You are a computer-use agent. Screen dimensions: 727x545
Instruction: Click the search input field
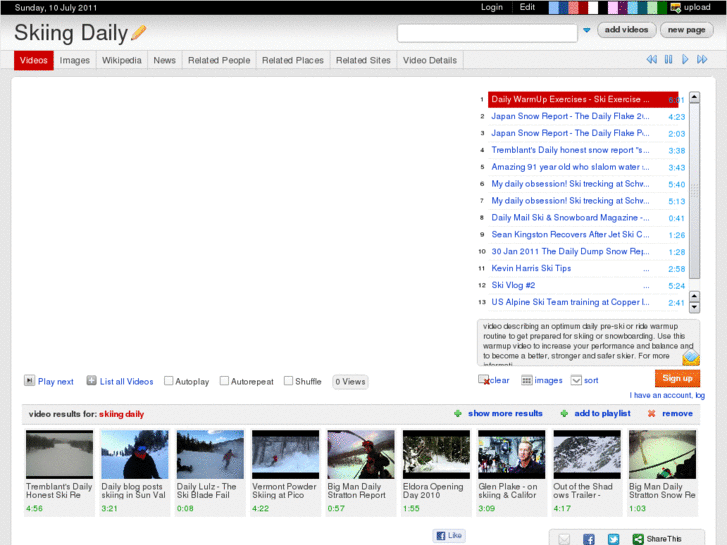coord(487,33)
